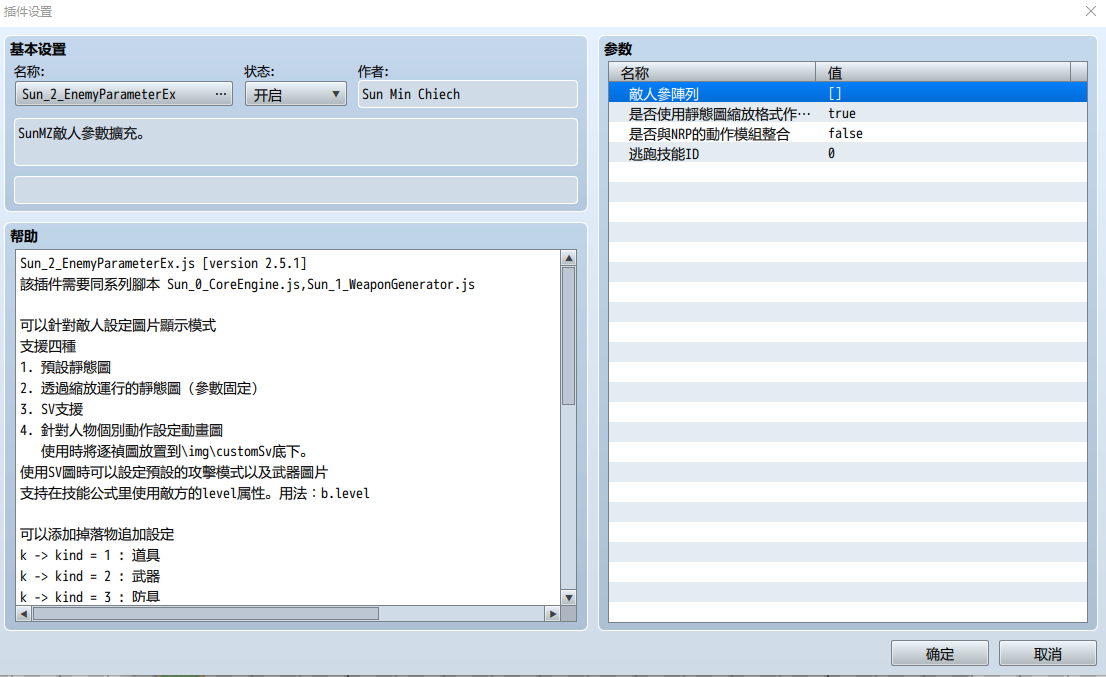The width and height of the screenshot is (1106, 677).
Task: Click the 值 column header in parameters
Action: click(943, 72)
